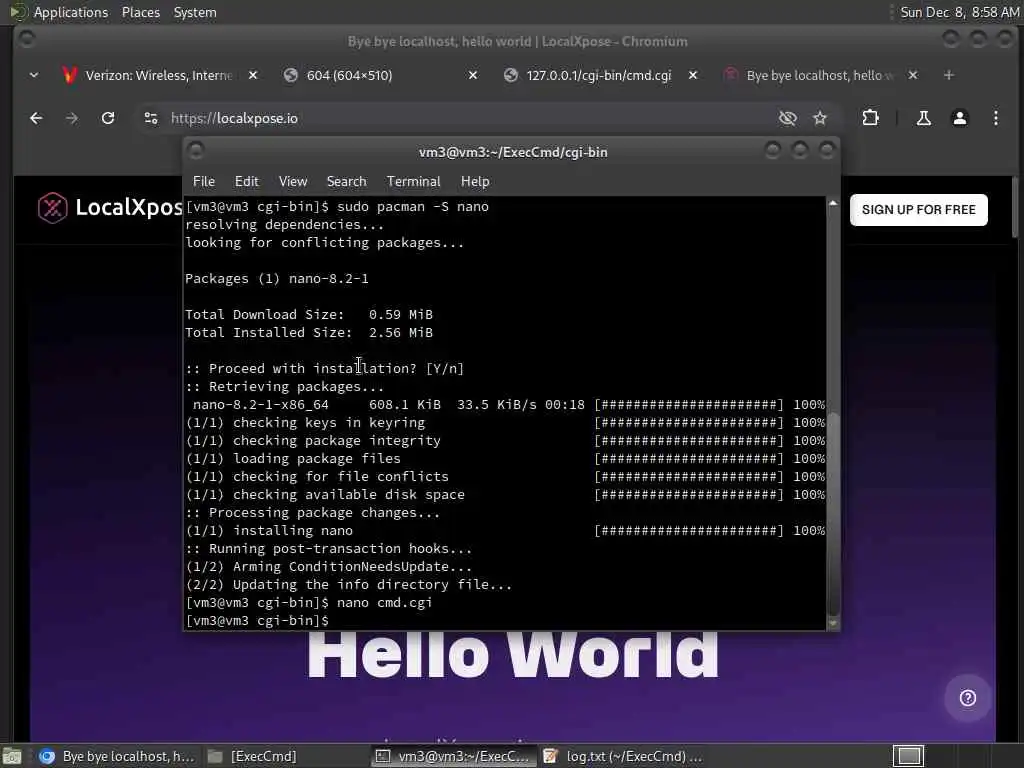1024x768 pixels.
Task: Switch to ExecCmd folder taskbar button
Action: pyautogui.click(x=252, y=756)
